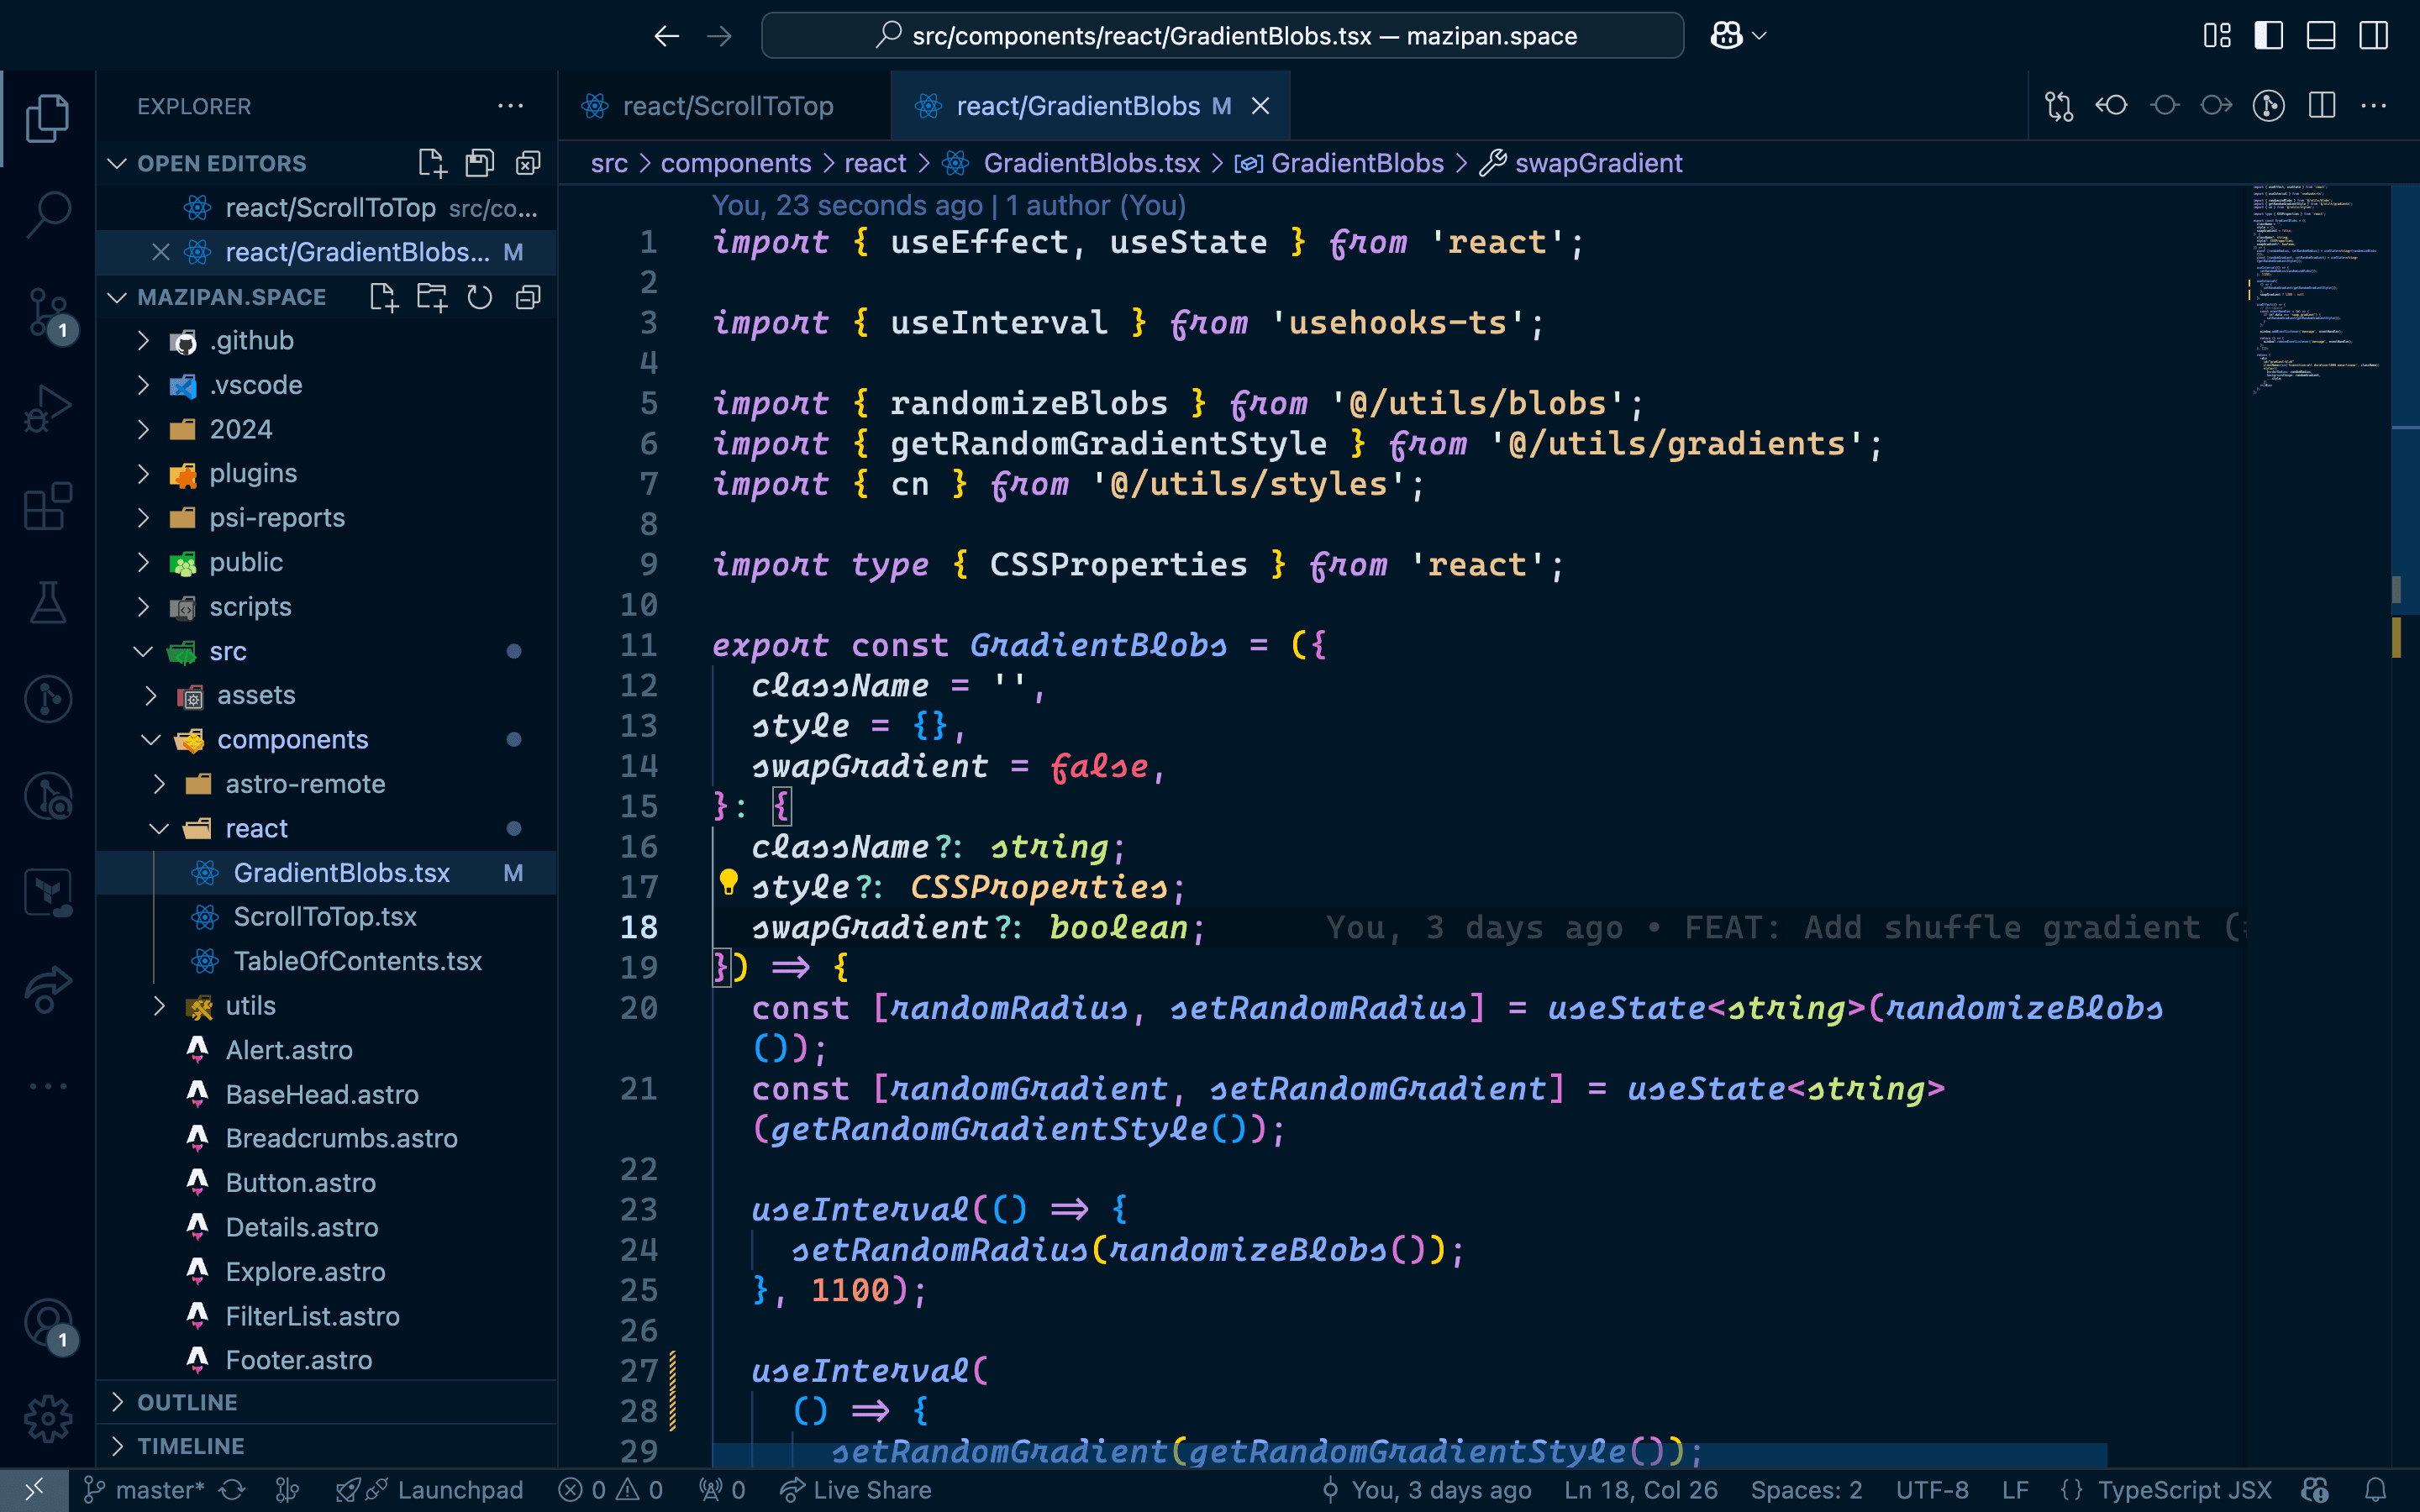
Task: Open the Search view in activity bar
Action: pos(47,213)
